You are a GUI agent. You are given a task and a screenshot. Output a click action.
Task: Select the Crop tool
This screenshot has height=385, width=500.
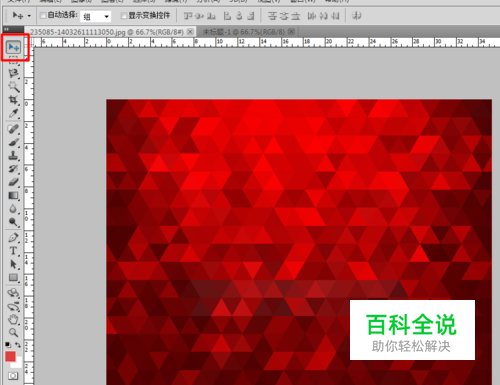point(13,100)
